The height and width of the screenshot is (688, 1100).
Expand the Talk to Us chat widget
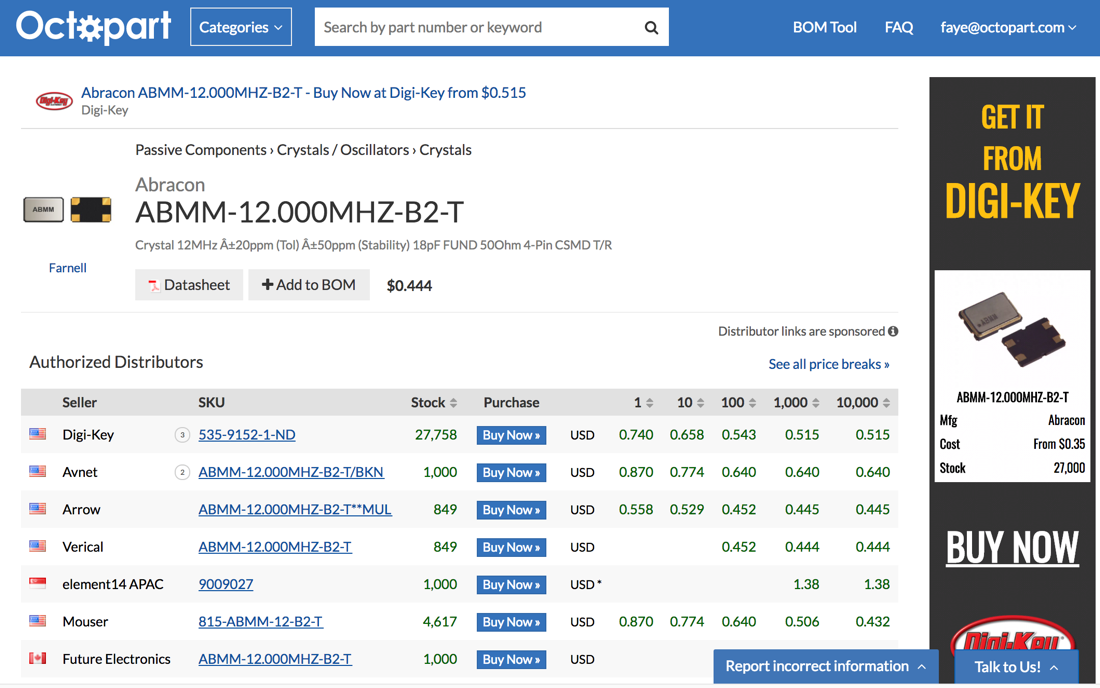pos(1016,666)
